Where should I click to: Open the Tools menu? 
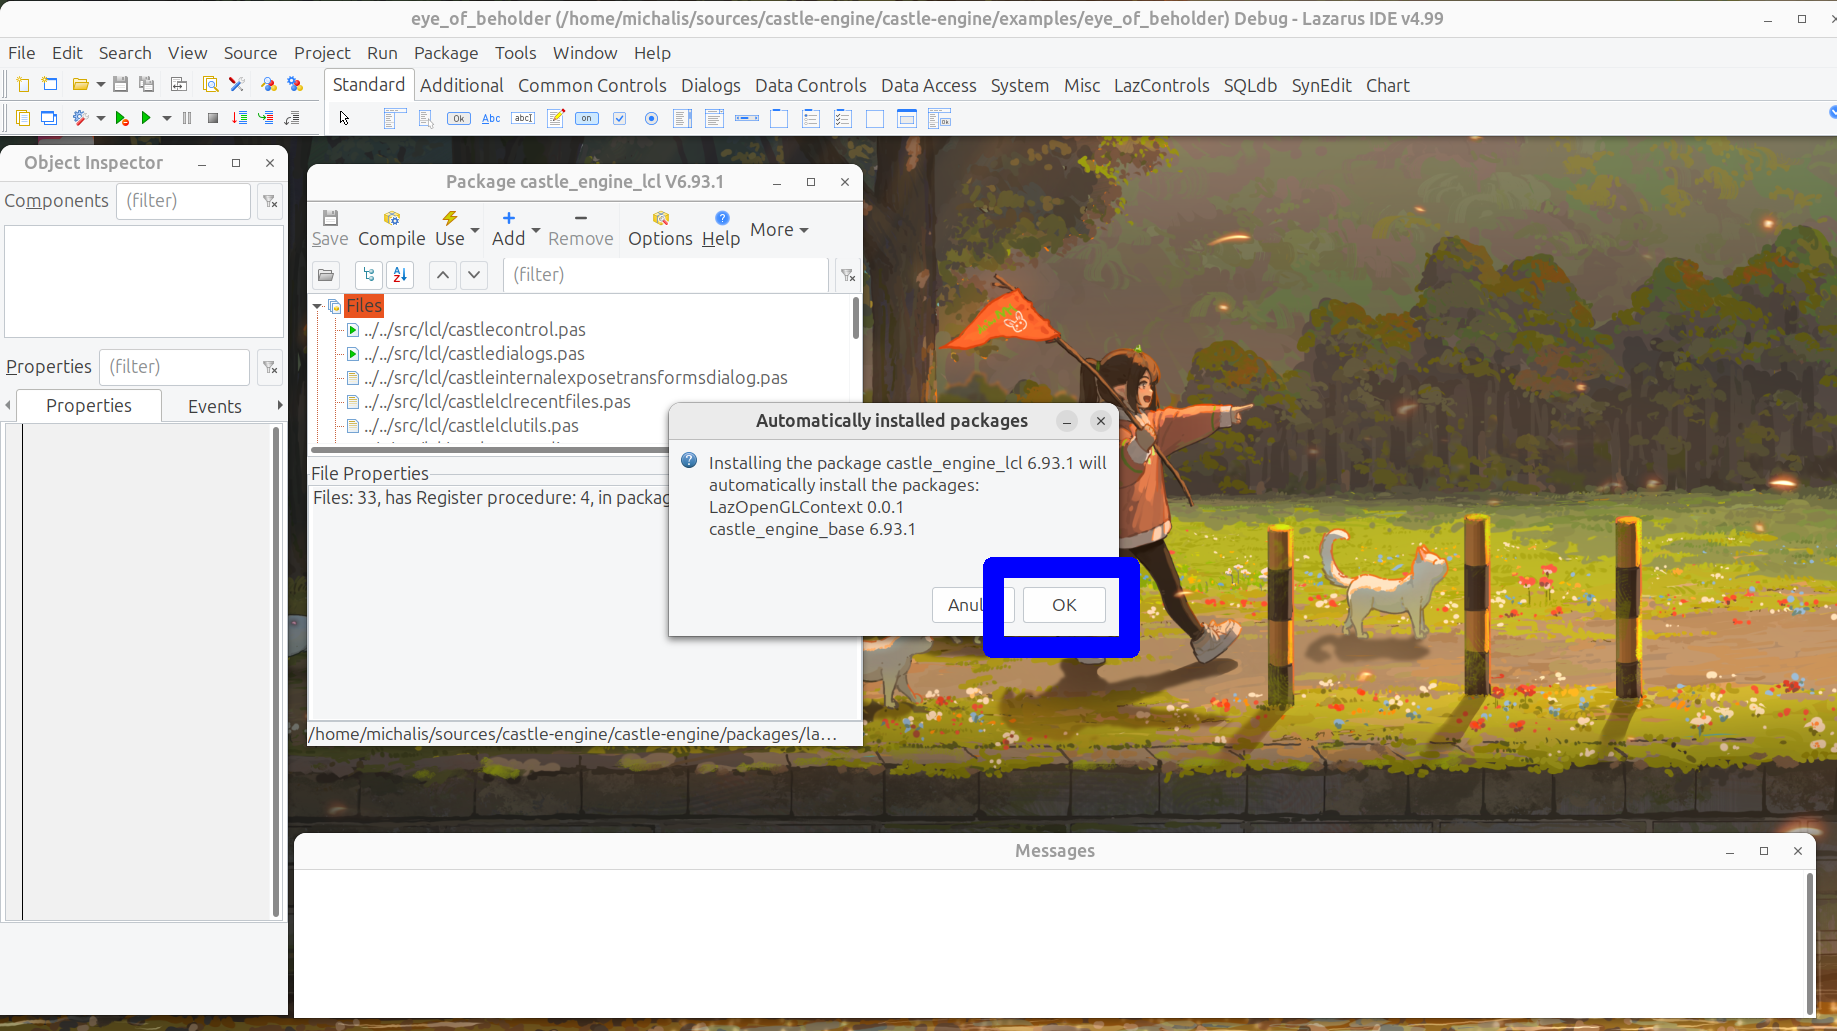click(515, 53)
